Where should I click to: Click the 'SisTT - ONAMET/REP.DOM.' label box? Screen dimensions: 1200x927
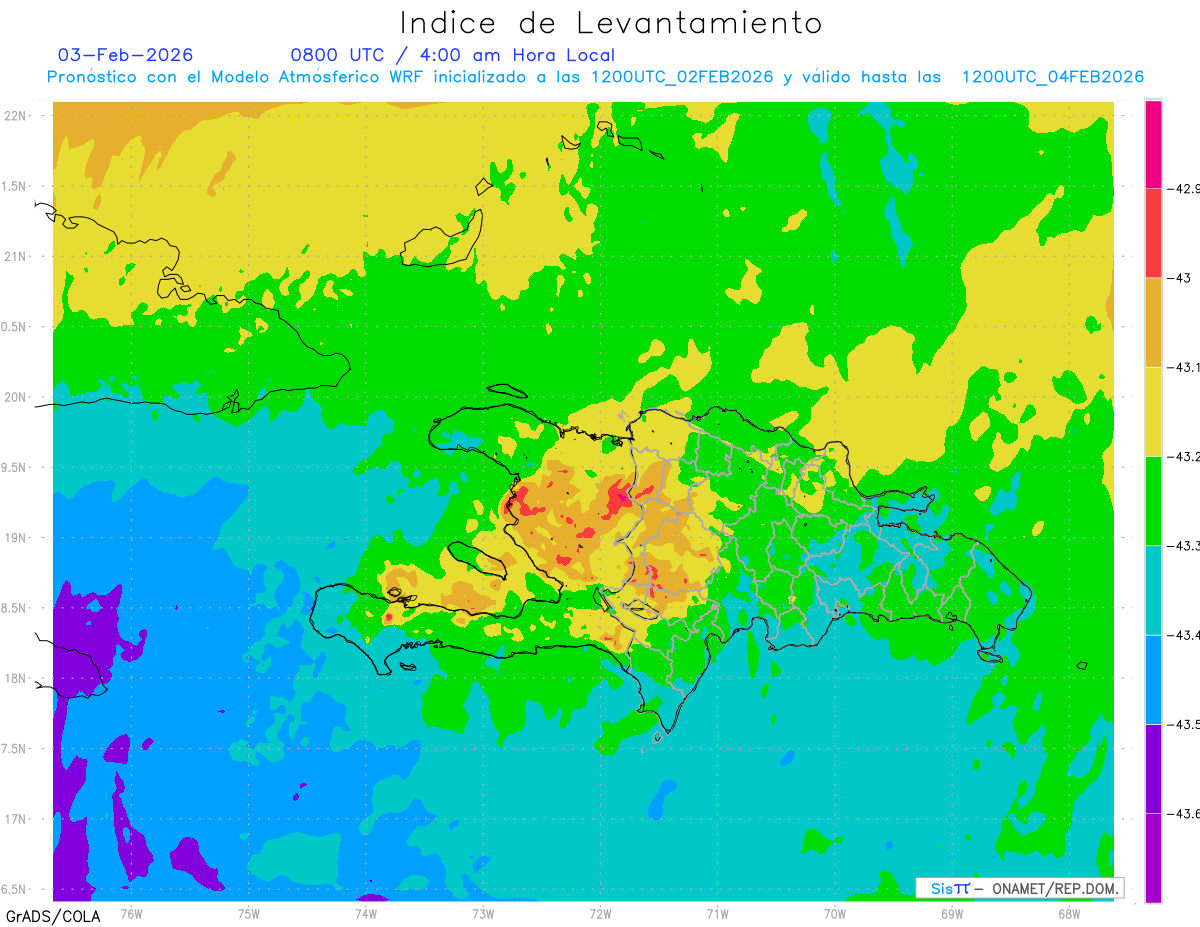pyautogui.click(x=1020, y=888)
